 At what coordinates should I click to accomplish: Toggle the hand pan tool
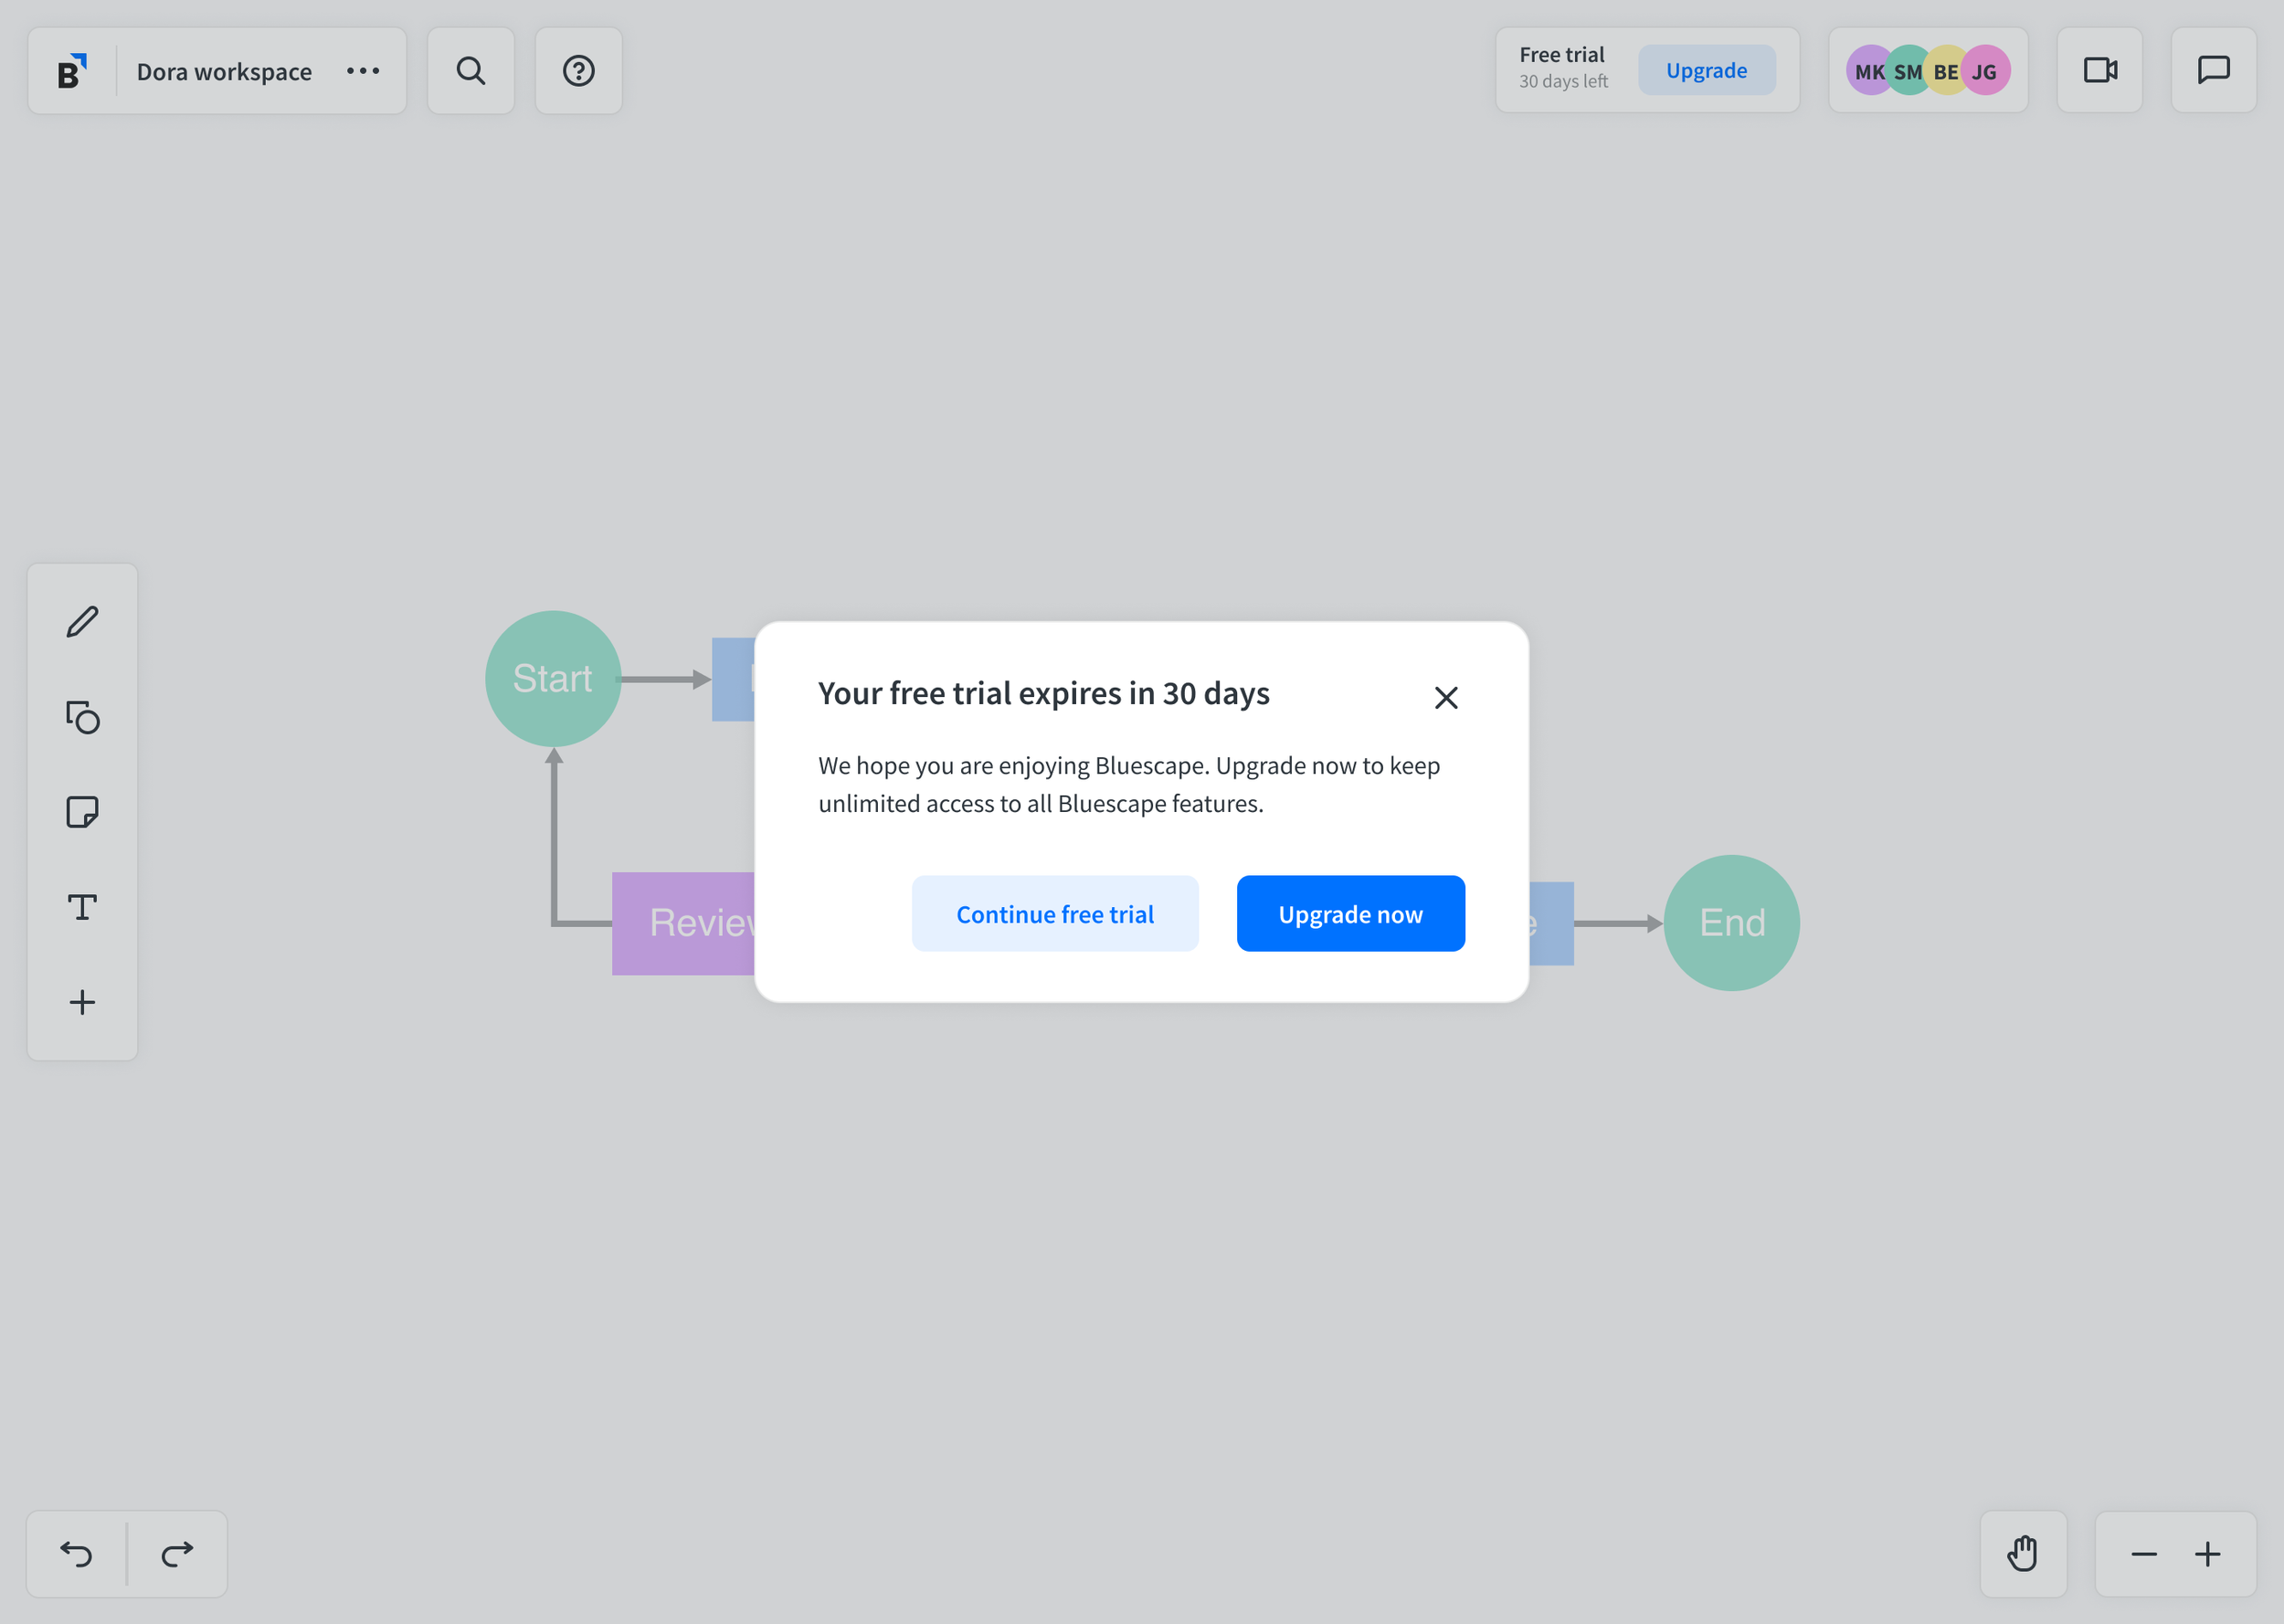pyautogui.click(x=2023, y=1554)
